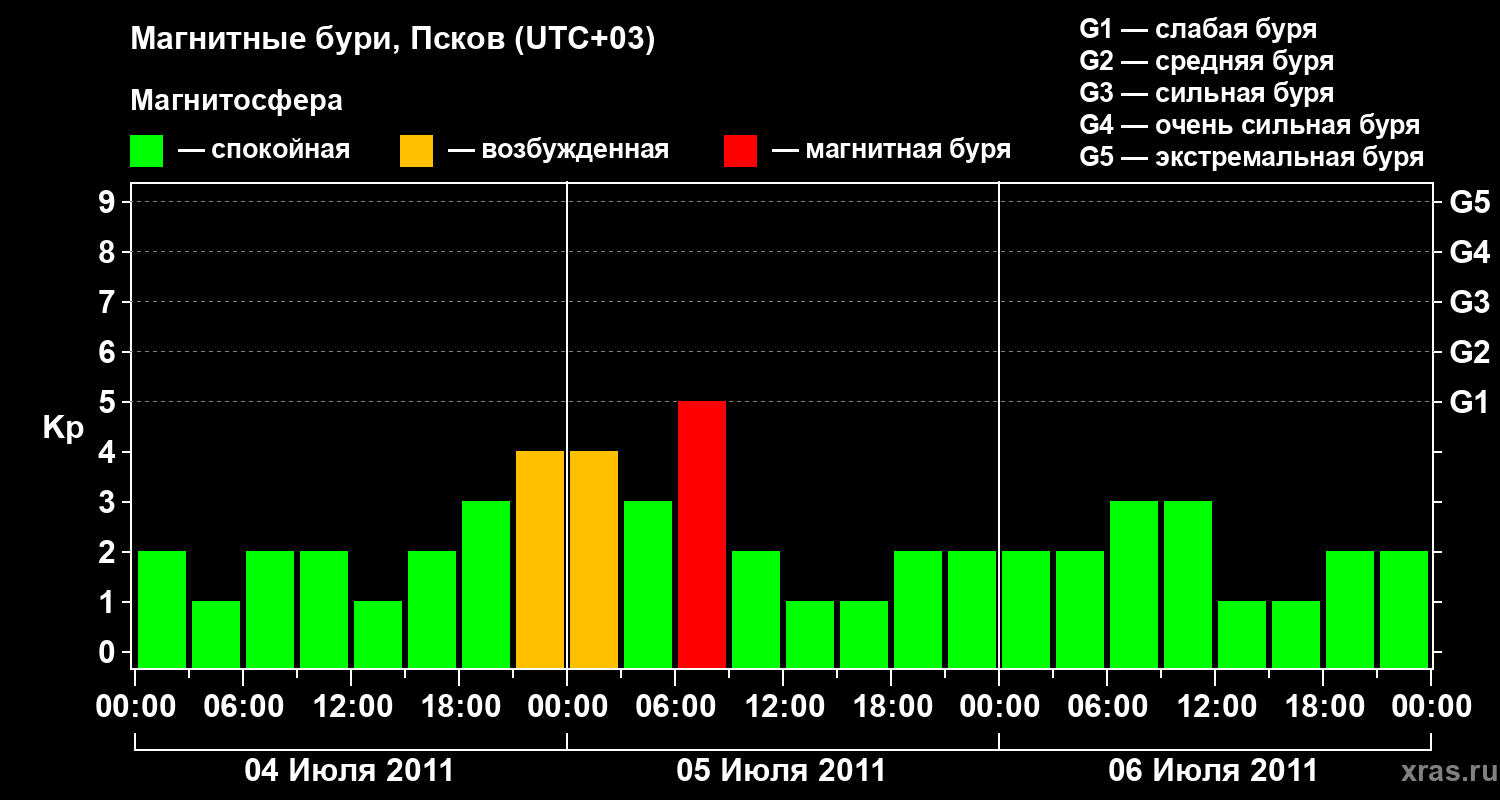This screenshot has width=1500, height=800.
Task: Click the «18:00» label above 04 Июля 2011
Action: (459, 707)
